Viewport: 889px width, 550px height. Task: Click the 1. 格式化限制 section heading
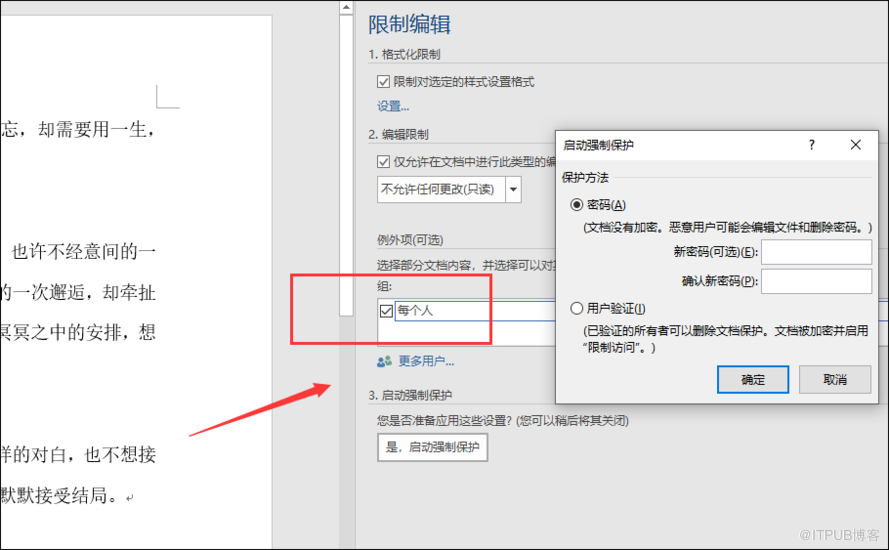404,54
